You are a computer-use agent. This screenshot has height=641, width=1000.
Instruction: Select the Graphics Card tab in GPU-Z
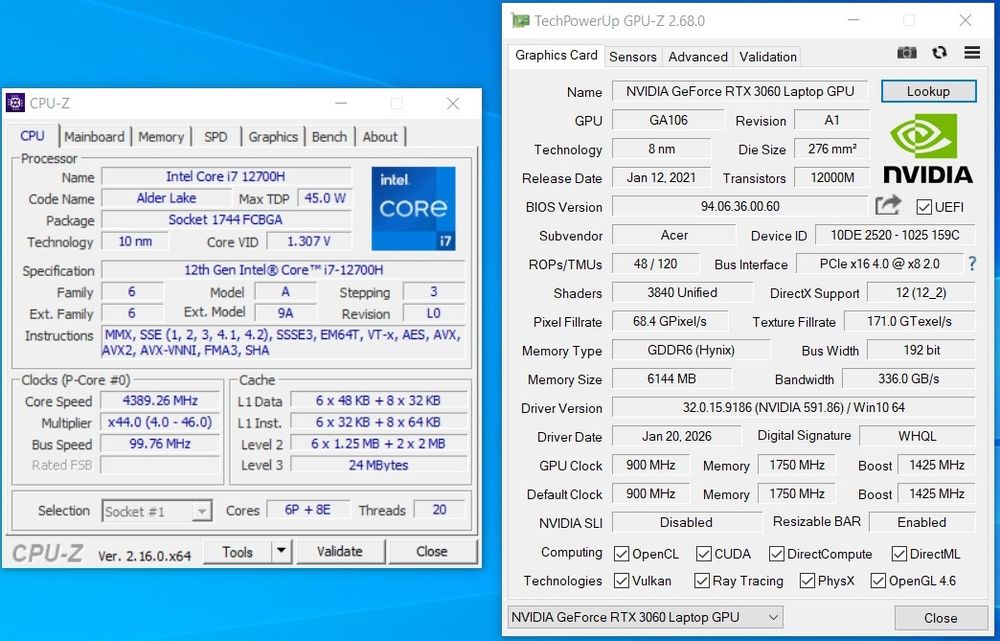(x=556, y=55)
